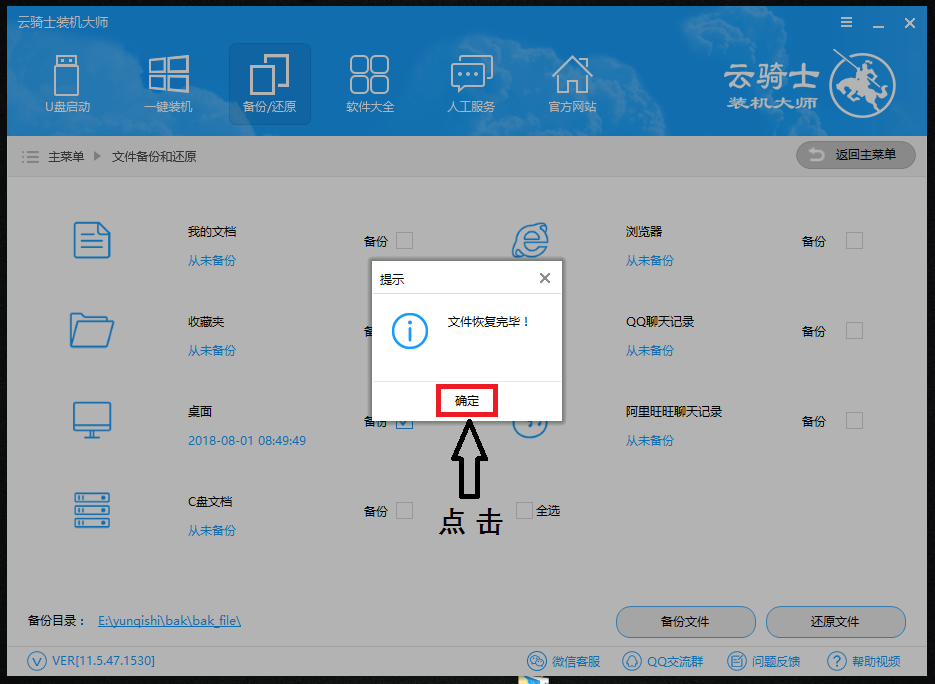Image resolution: width=935 pixels, height=684 pixels.
Task: Click the info icon in the dialog
Action: [410, 331]
